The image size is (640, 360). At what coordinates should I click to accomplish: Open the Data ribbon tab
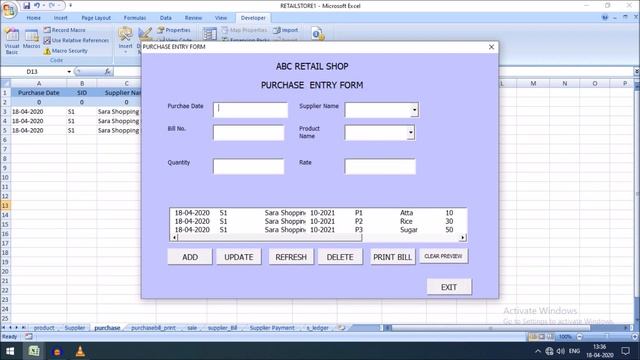point(165,18)
